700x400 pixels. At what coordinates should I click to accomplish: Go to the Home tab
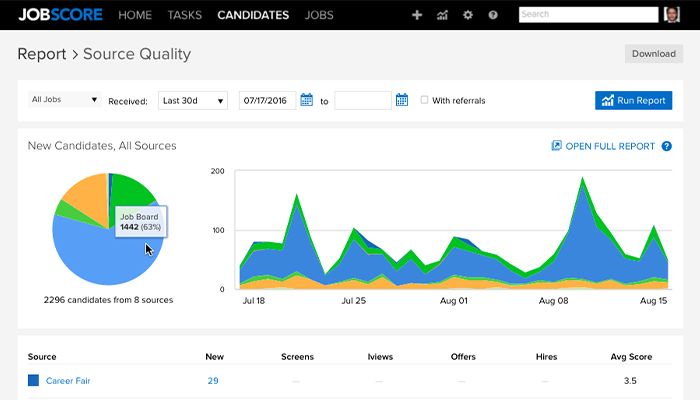(x=135, y=15)
